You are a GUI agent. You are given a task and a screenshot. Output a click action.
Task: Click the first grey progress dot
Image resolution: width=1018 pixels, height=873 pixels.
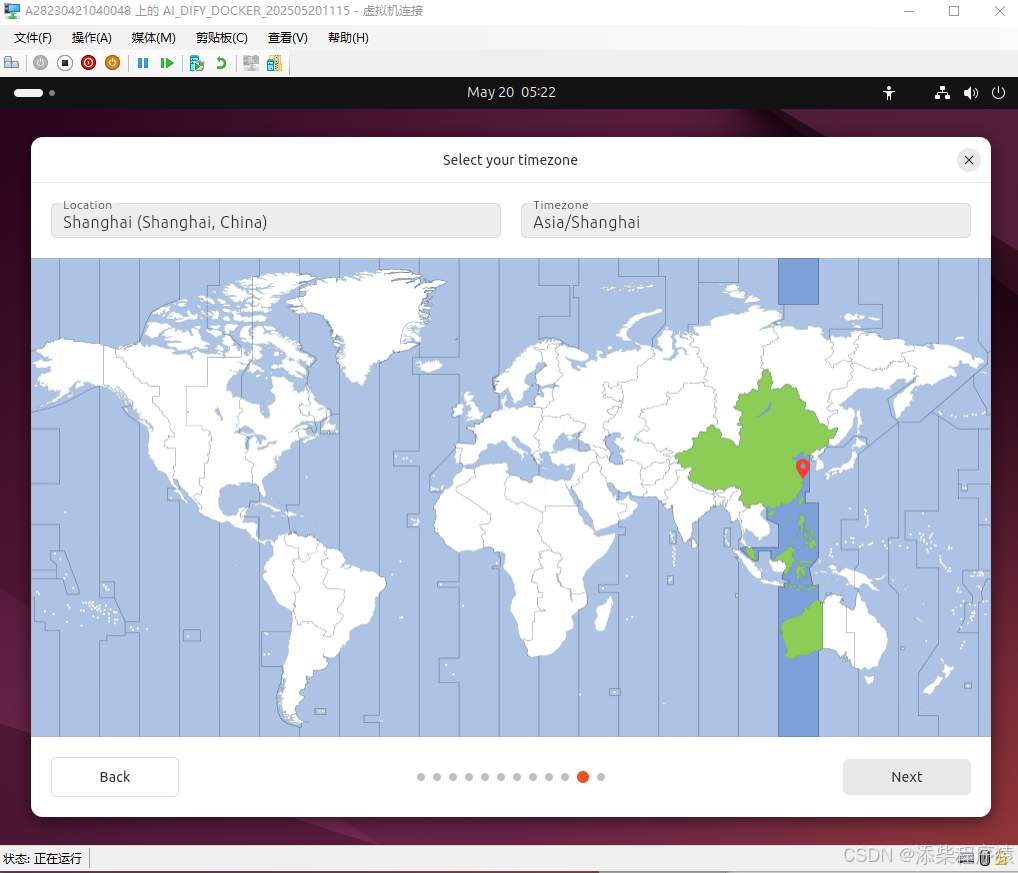coord(421,777)
